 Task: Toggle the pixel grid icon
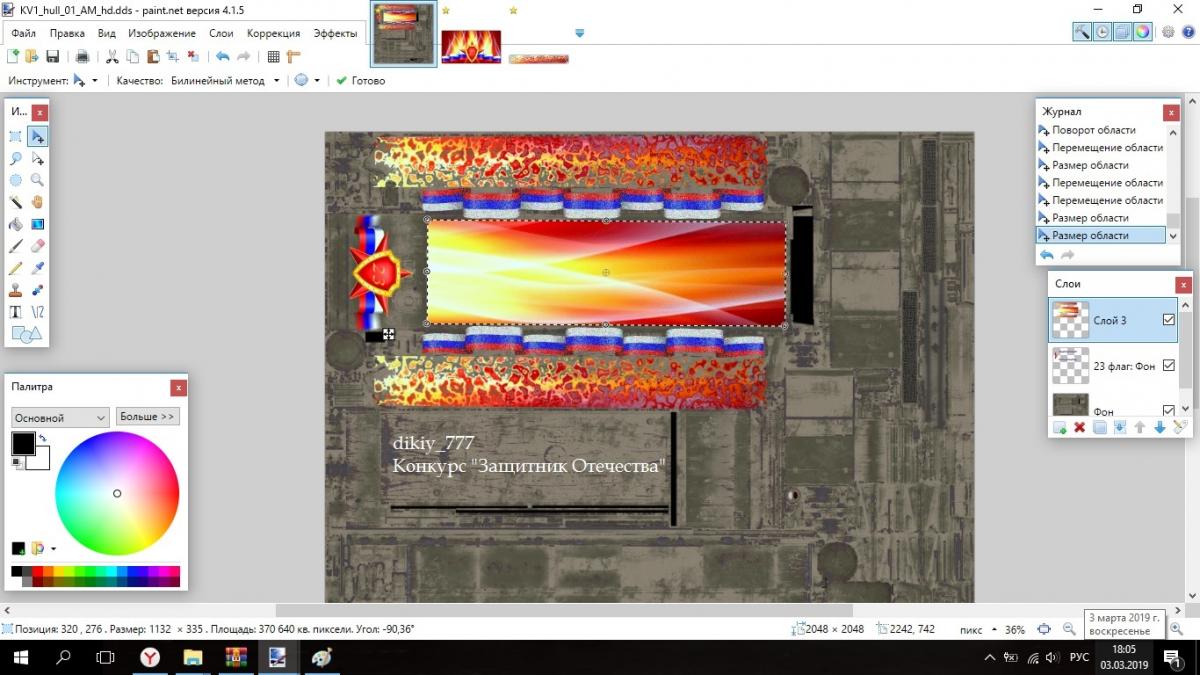(x=273, y=57)
